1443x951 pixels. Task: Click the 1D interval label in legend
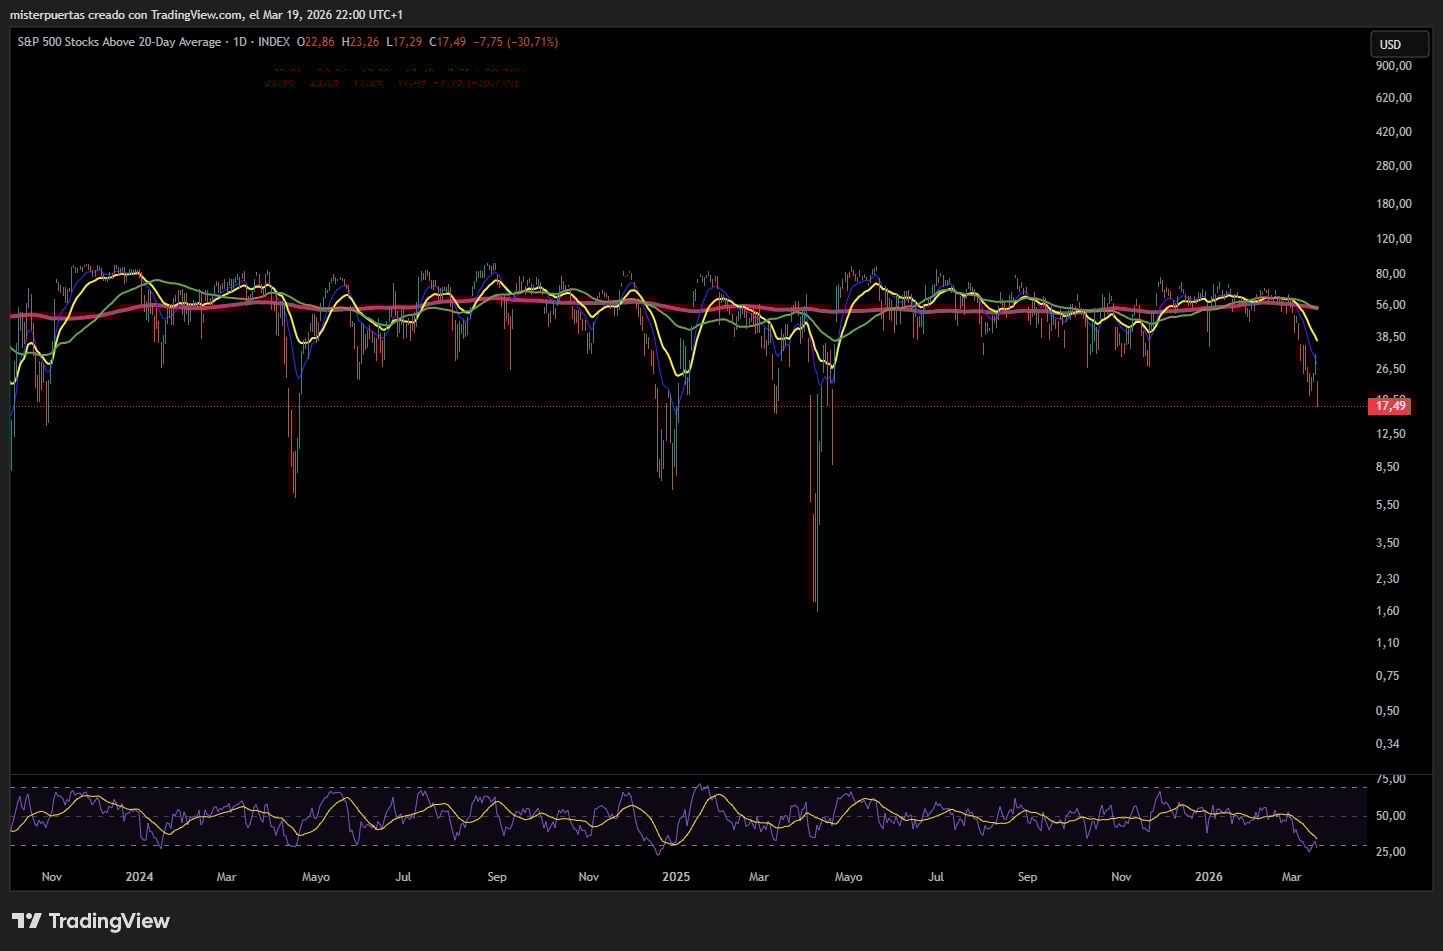pyautogui.click(x=239, y=42)
